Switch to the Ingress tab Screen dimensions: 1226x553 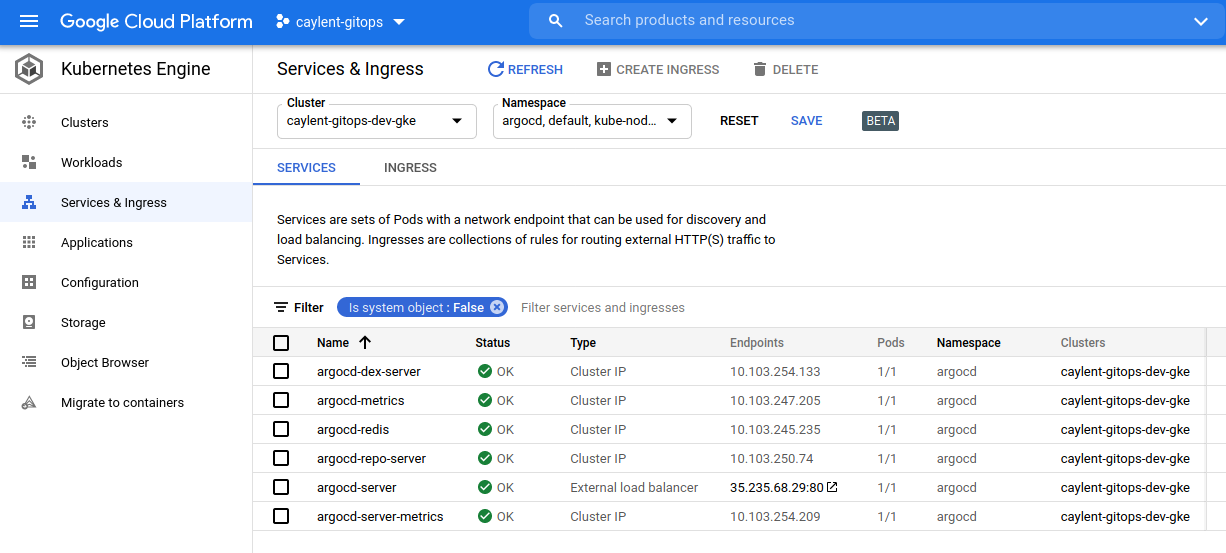point(410,167)
